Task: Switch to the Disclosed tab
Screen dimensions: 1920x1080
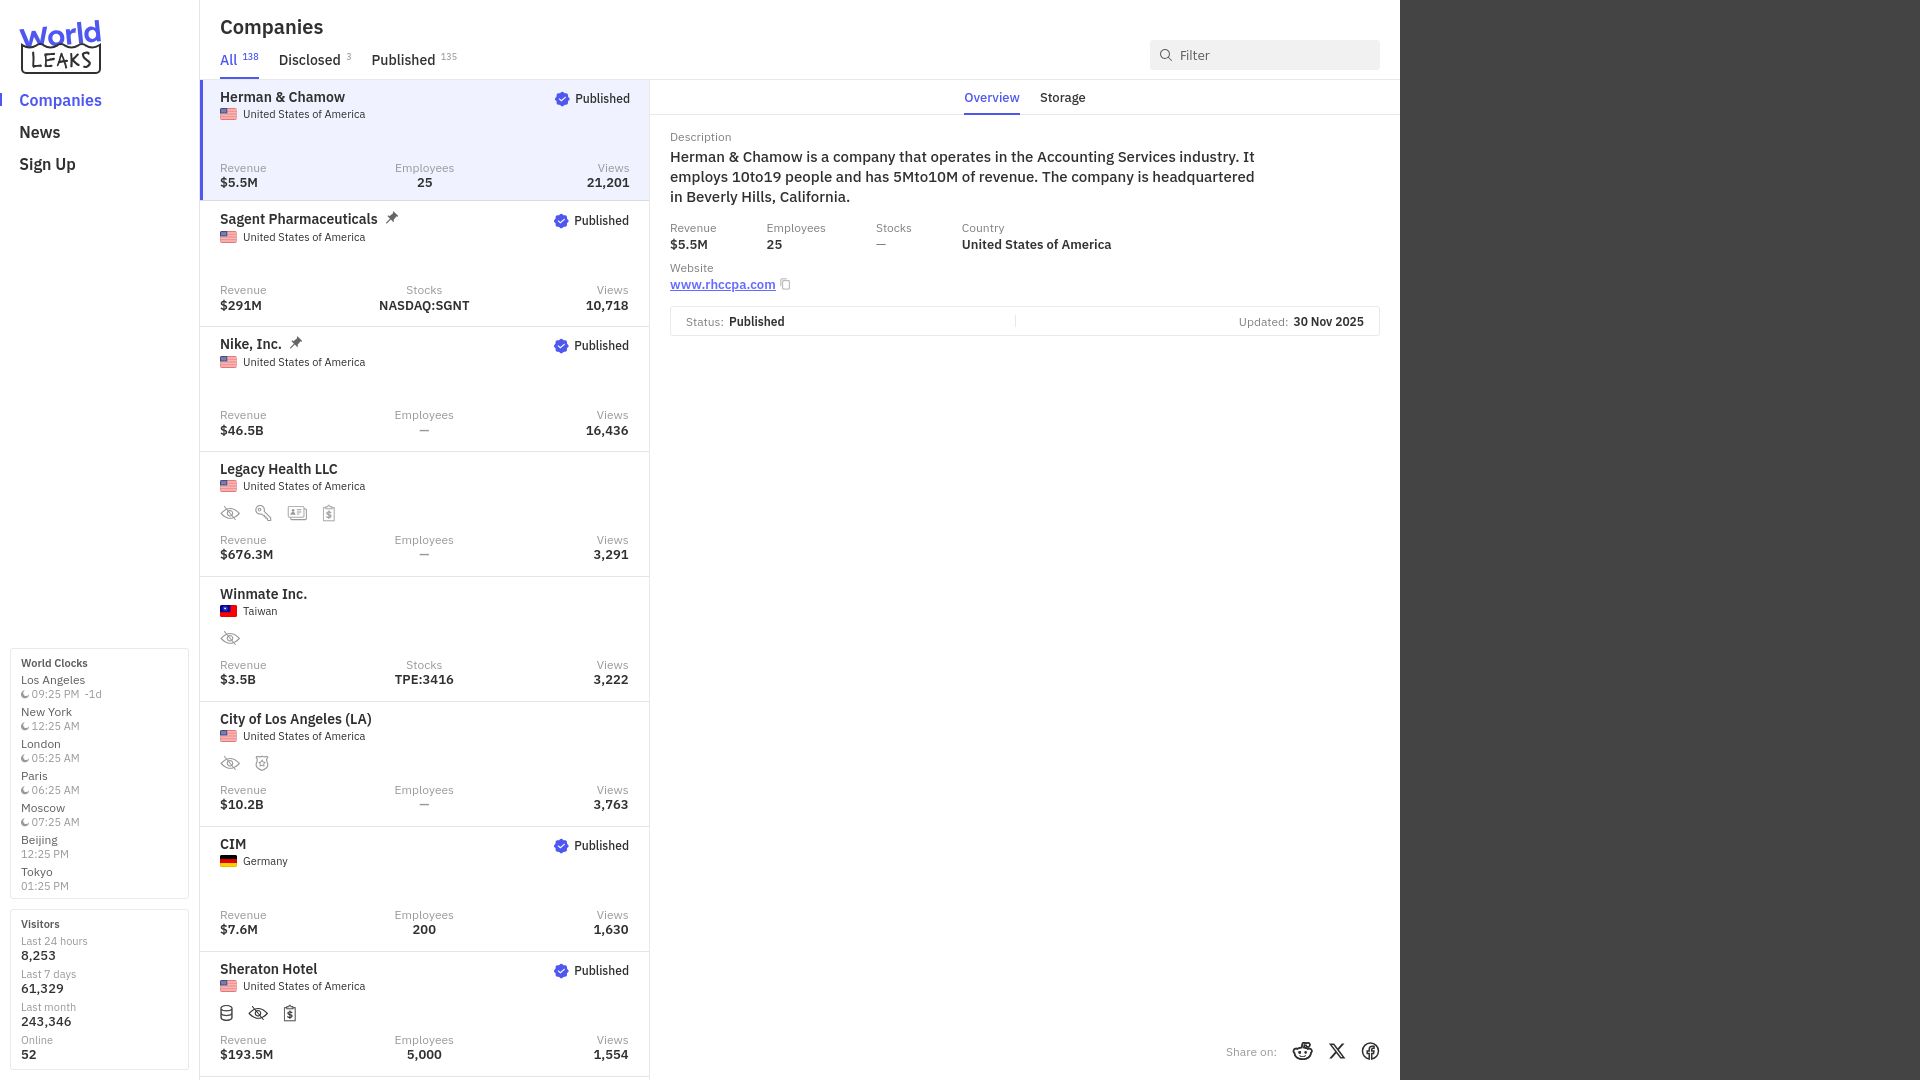Action: (315, 59)
